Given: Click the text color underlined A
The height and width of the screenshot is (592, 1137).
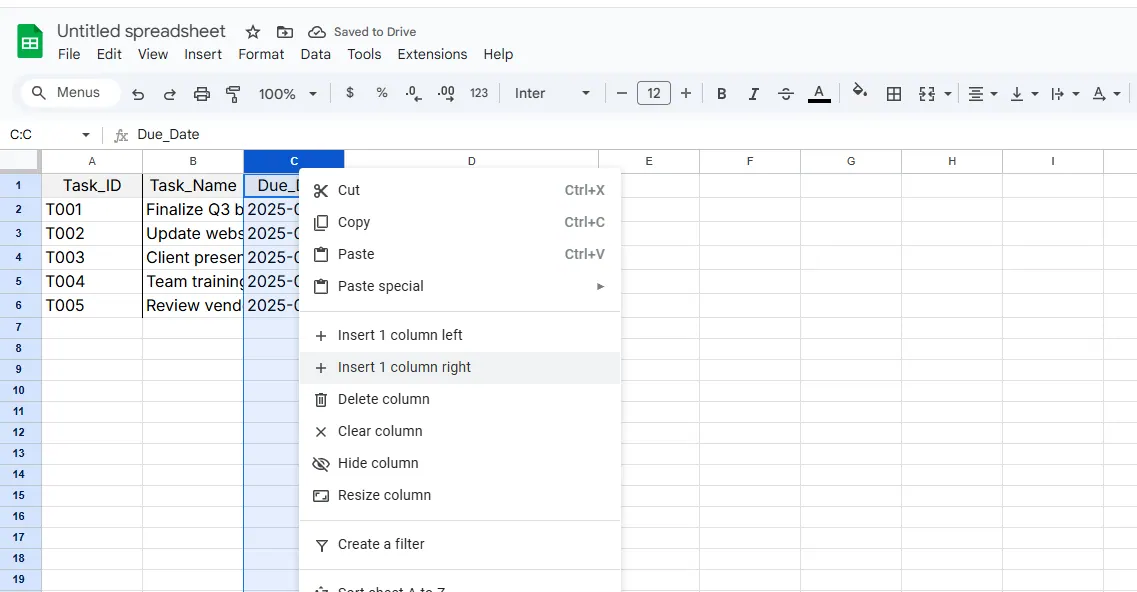Looking at the screenshot, I should [819, 93].
